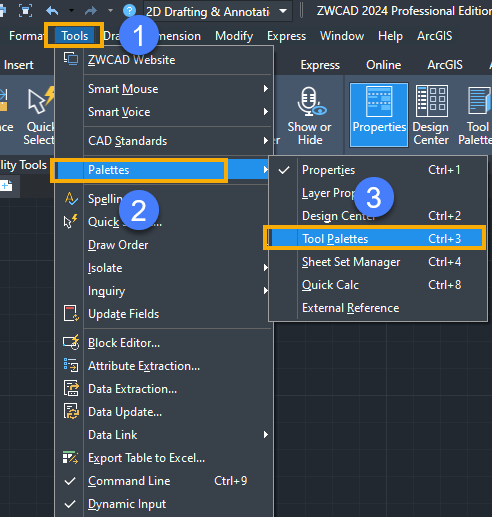Select External Reference in palettes submenu
492x517 pixels.
tap(377, 308)
